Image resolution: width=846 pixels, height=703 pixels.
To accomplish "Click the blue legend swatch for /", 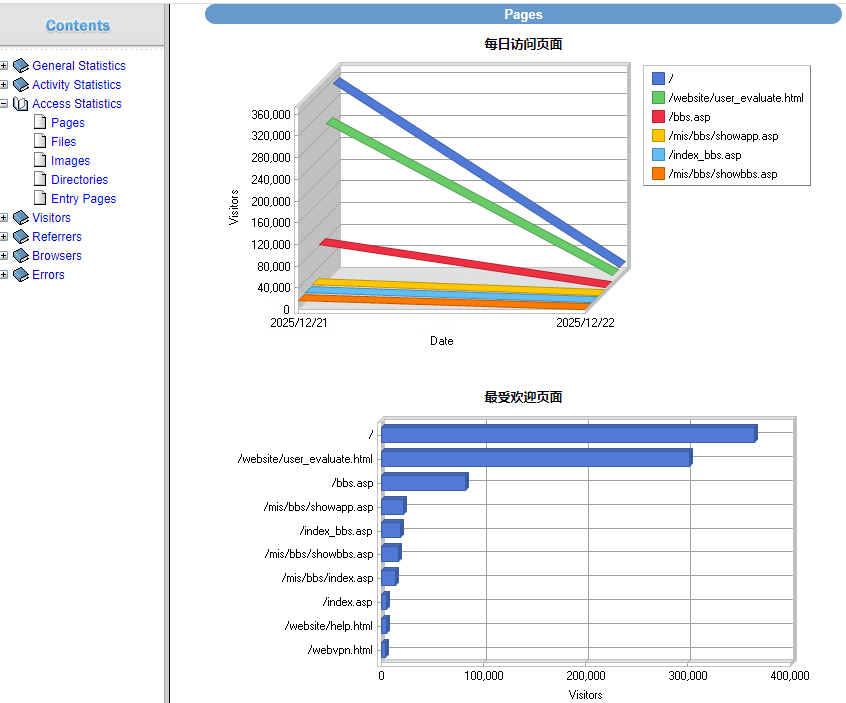I will (x=658, y=79).
